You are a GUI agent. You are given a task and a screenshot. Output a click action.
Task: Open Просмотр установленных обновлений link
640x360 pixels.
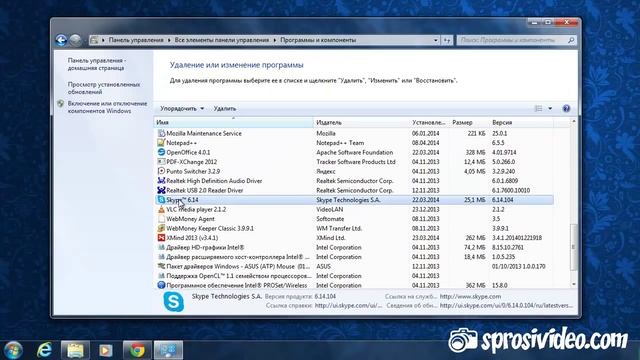pos(104,88)
